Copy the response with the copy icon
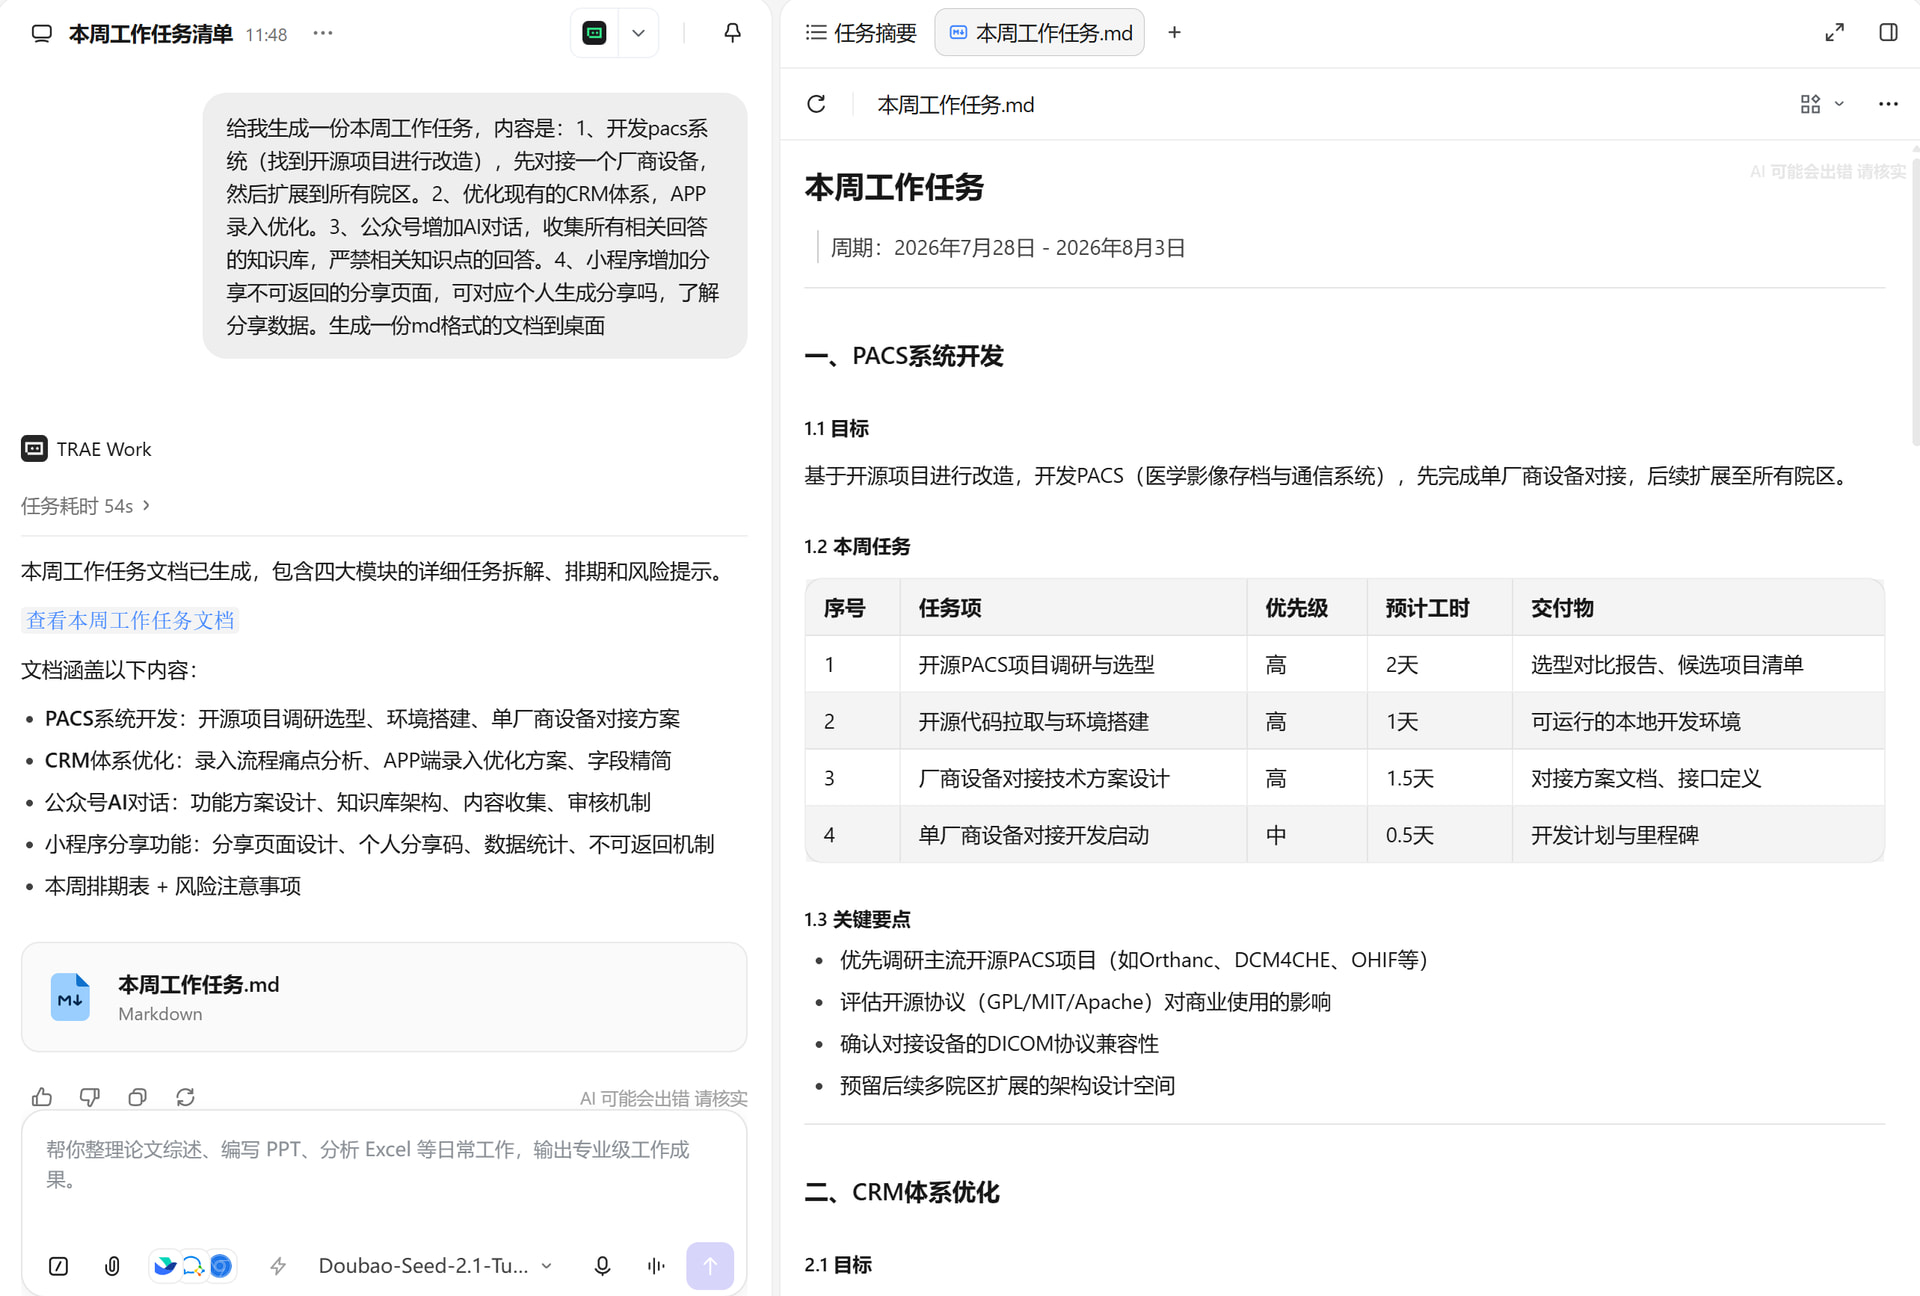Viewport: 1920px width, 1296px height. pos(138,1097)
